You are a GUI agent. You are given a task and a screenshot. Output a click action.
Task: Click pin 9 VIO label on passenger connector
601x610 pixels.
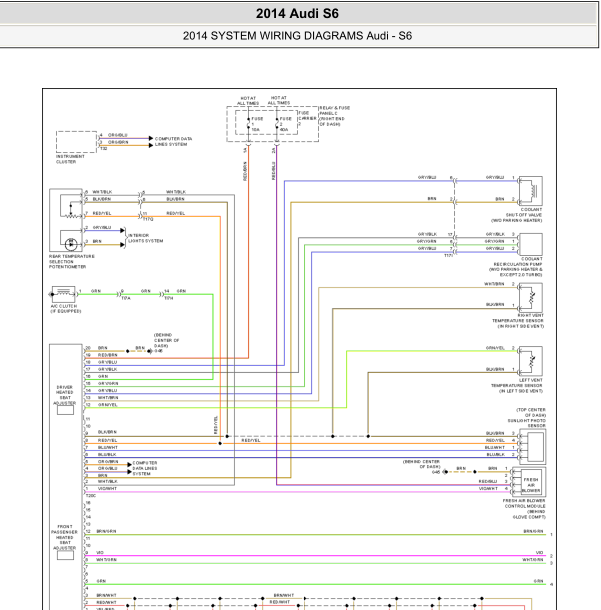point(100,552)
